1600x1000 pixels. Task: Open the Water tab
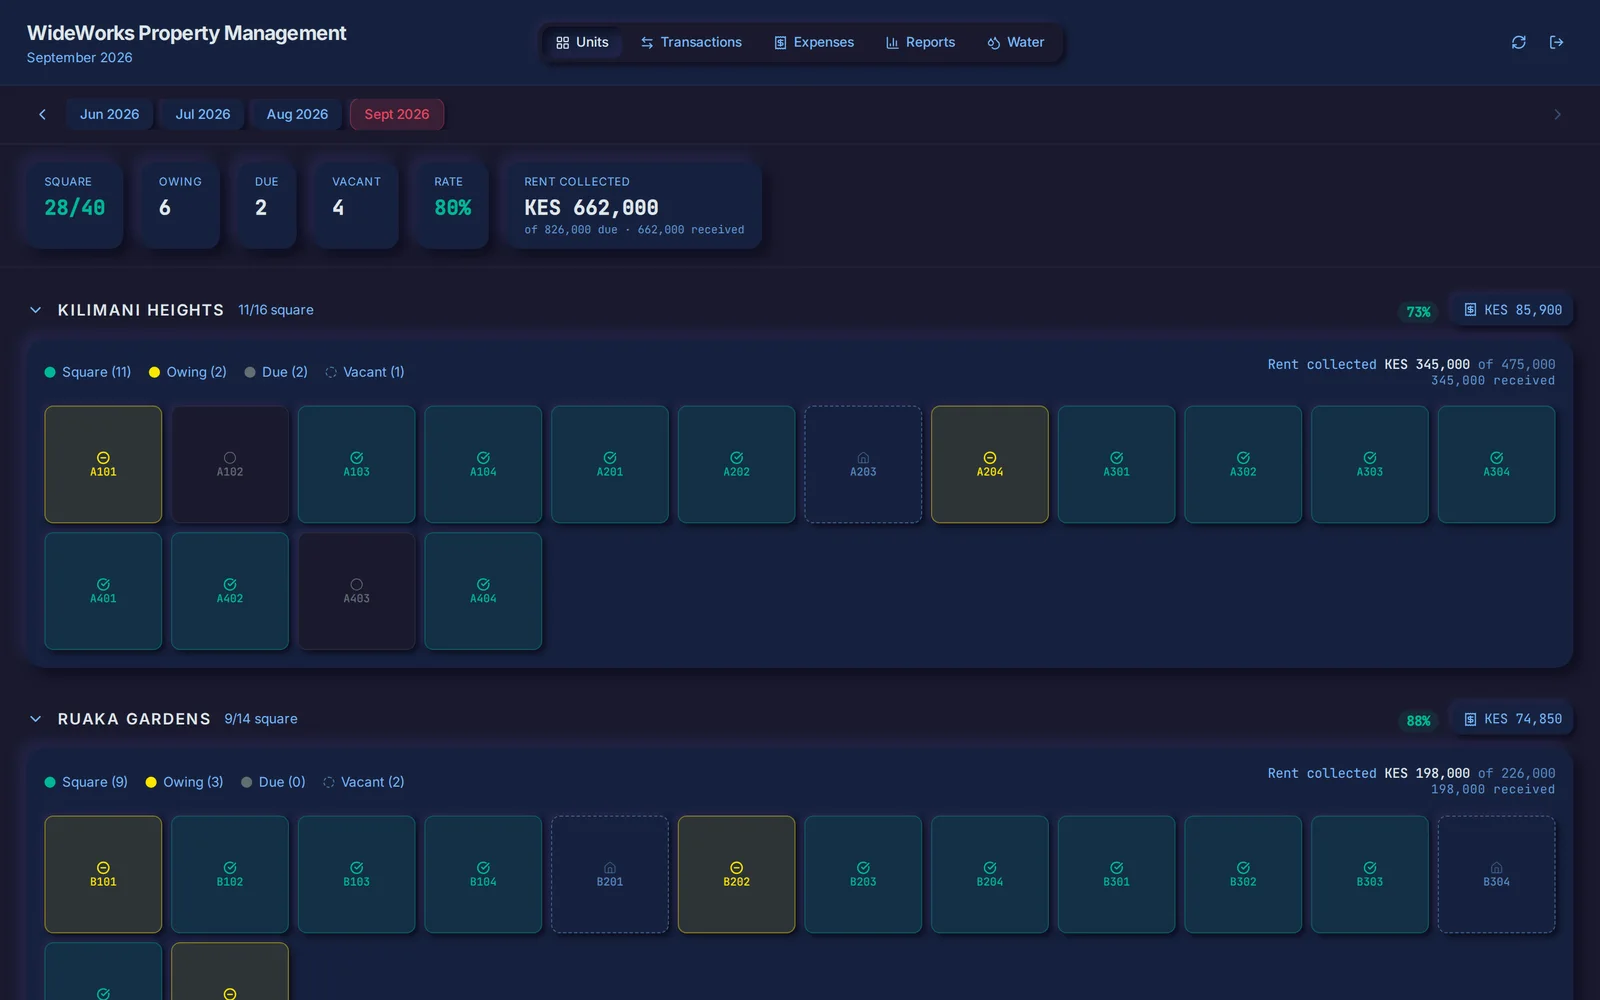coord(1015,42)
